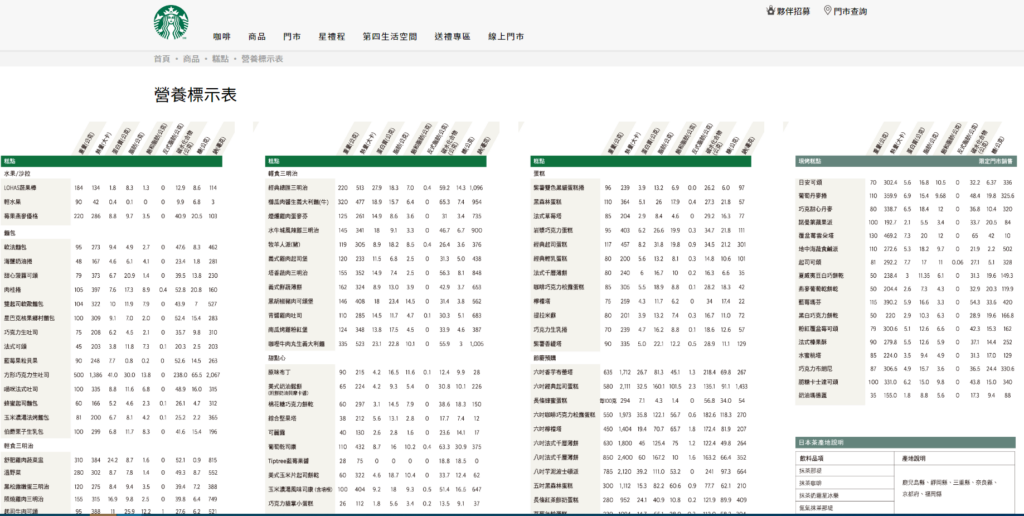
Task: Select the 麵包 section heading
Action: [x=10, y=232]
